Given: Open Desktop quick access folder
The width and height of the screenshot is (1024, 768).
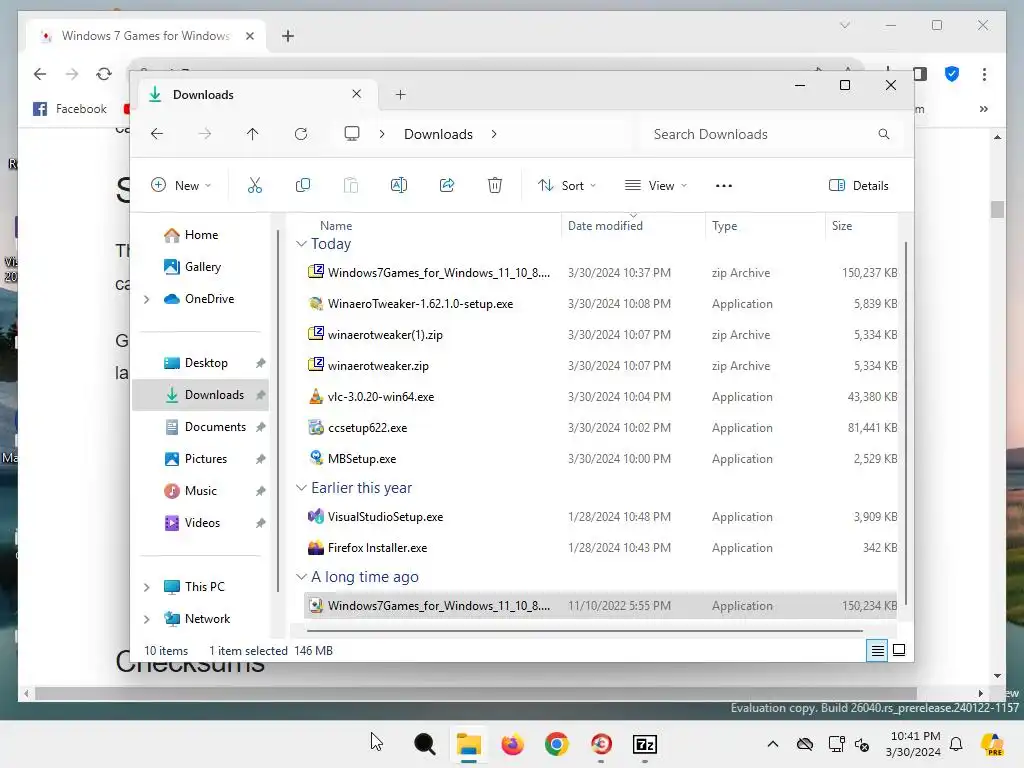Looking at the screenshot, I should point(200,363).
